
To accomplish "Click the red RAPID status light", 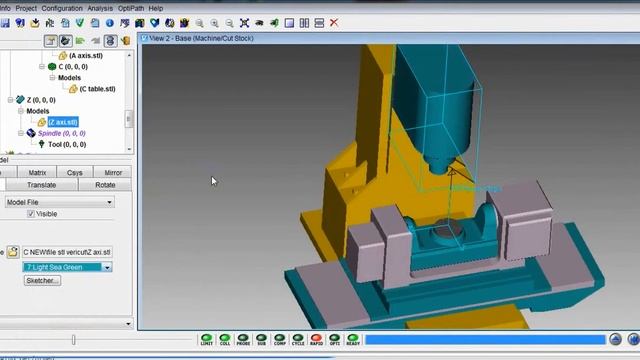I will click(316, 340).
